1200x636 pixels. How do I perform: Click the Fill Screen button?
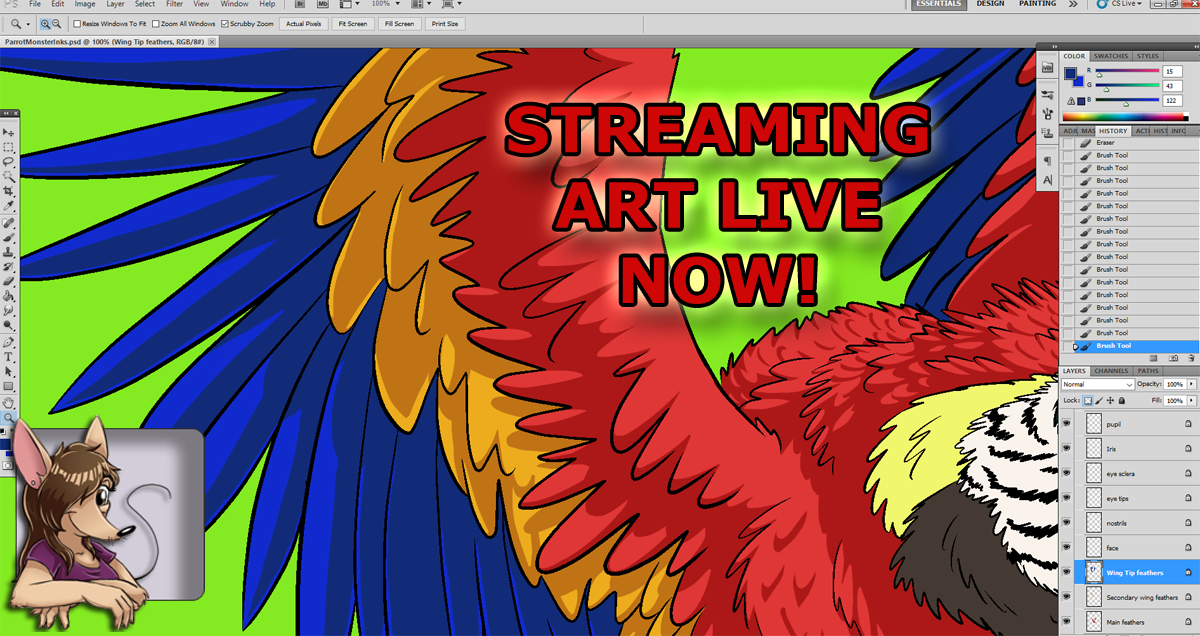398,23
